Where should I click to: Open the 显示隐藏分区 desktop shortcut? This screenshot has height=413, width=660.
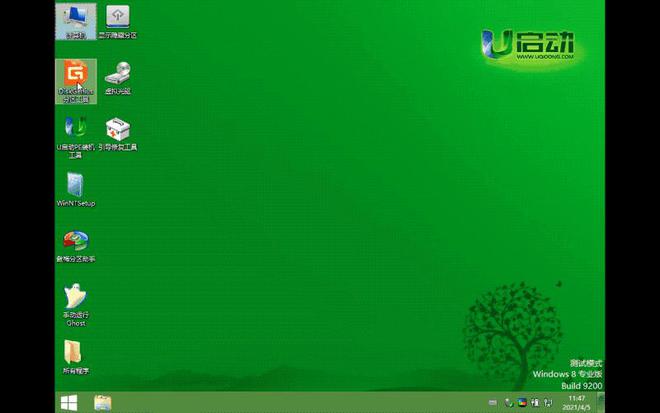point(117,19)
